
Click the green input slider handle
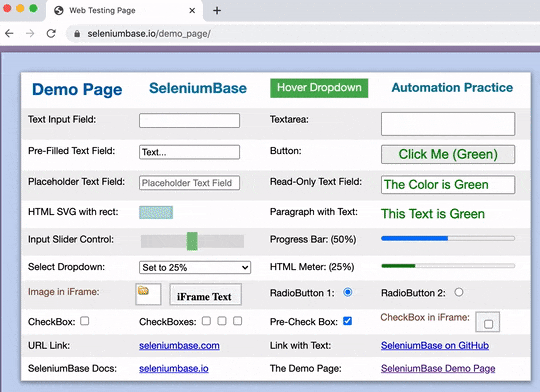(x=192, y=241)
